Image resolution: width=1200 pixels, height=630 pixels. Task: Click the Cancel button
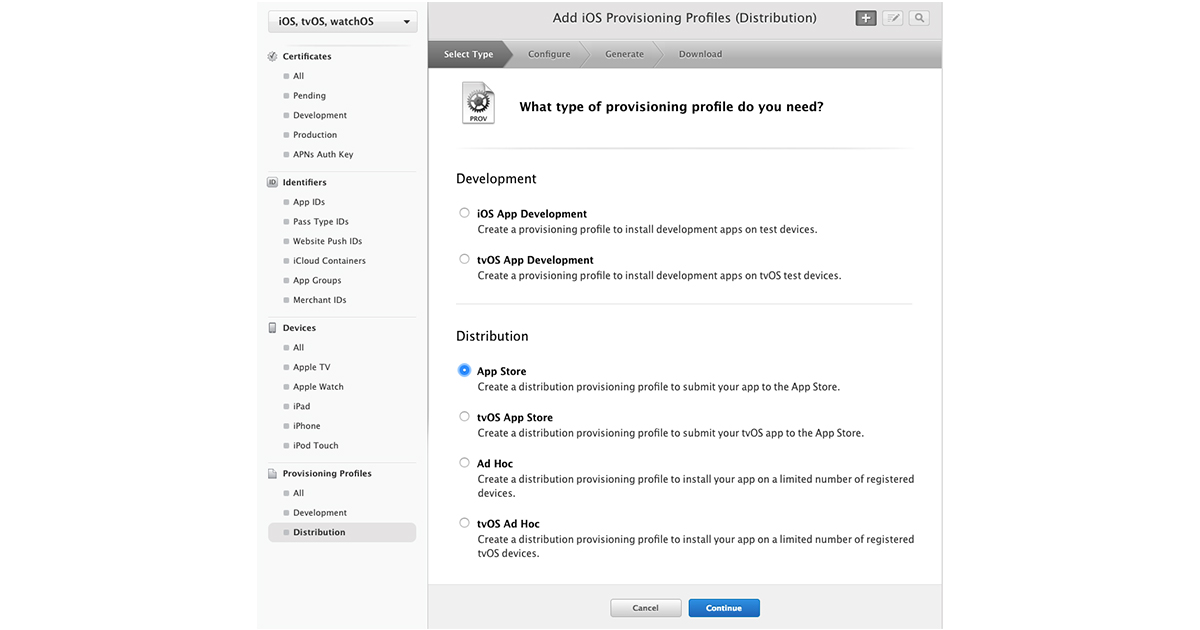click(x=646, y=608)
